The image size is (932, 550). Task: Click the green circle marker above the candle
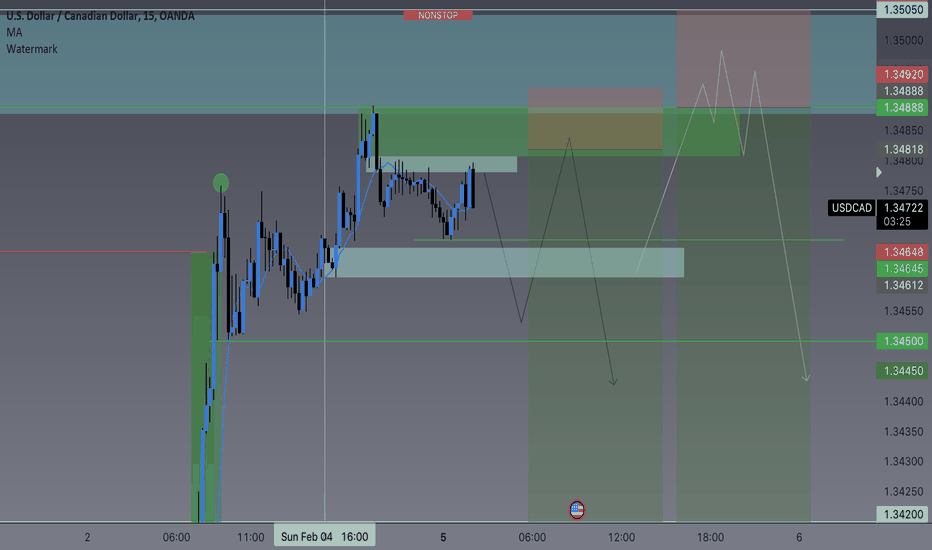tap(221, 183)
